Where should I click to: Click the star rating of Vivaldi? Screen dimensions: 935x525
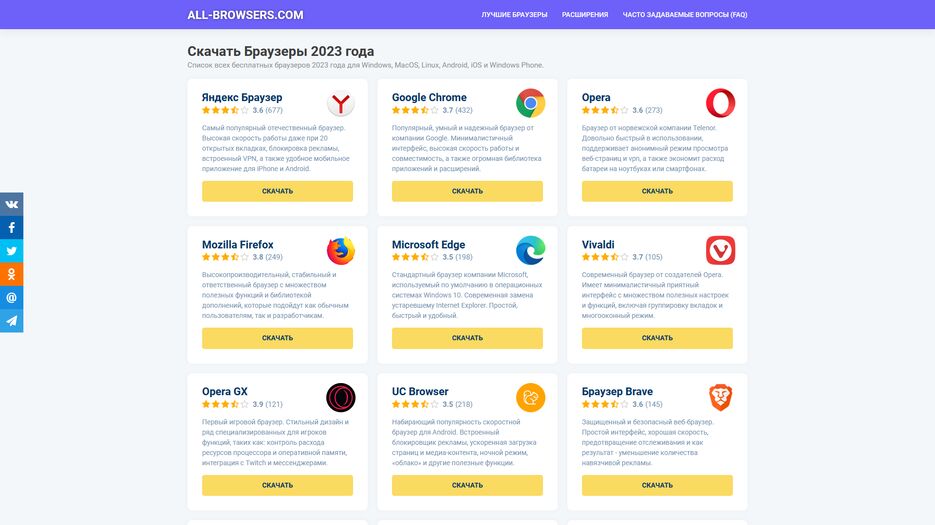point(605,257)
